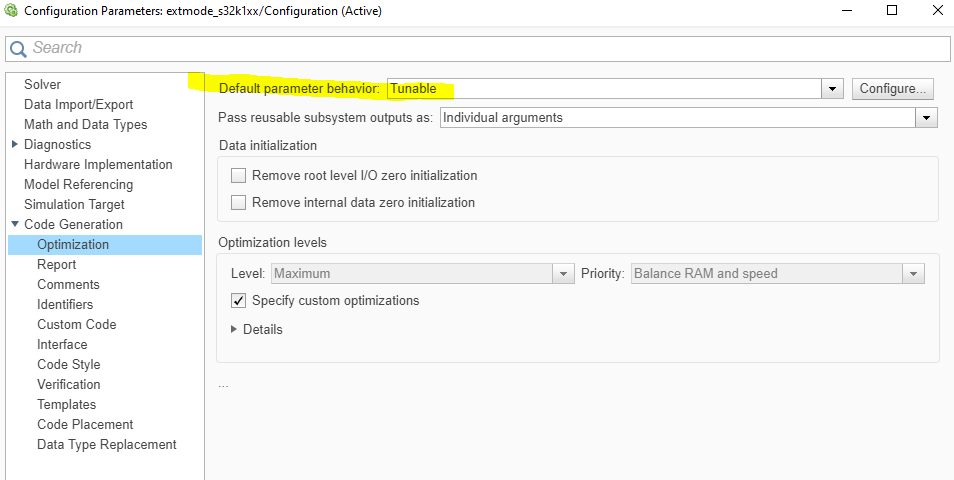Uncheck Specify custom optimizations
Viewport: 954px width, 480px height.
[x=239, y=301]
